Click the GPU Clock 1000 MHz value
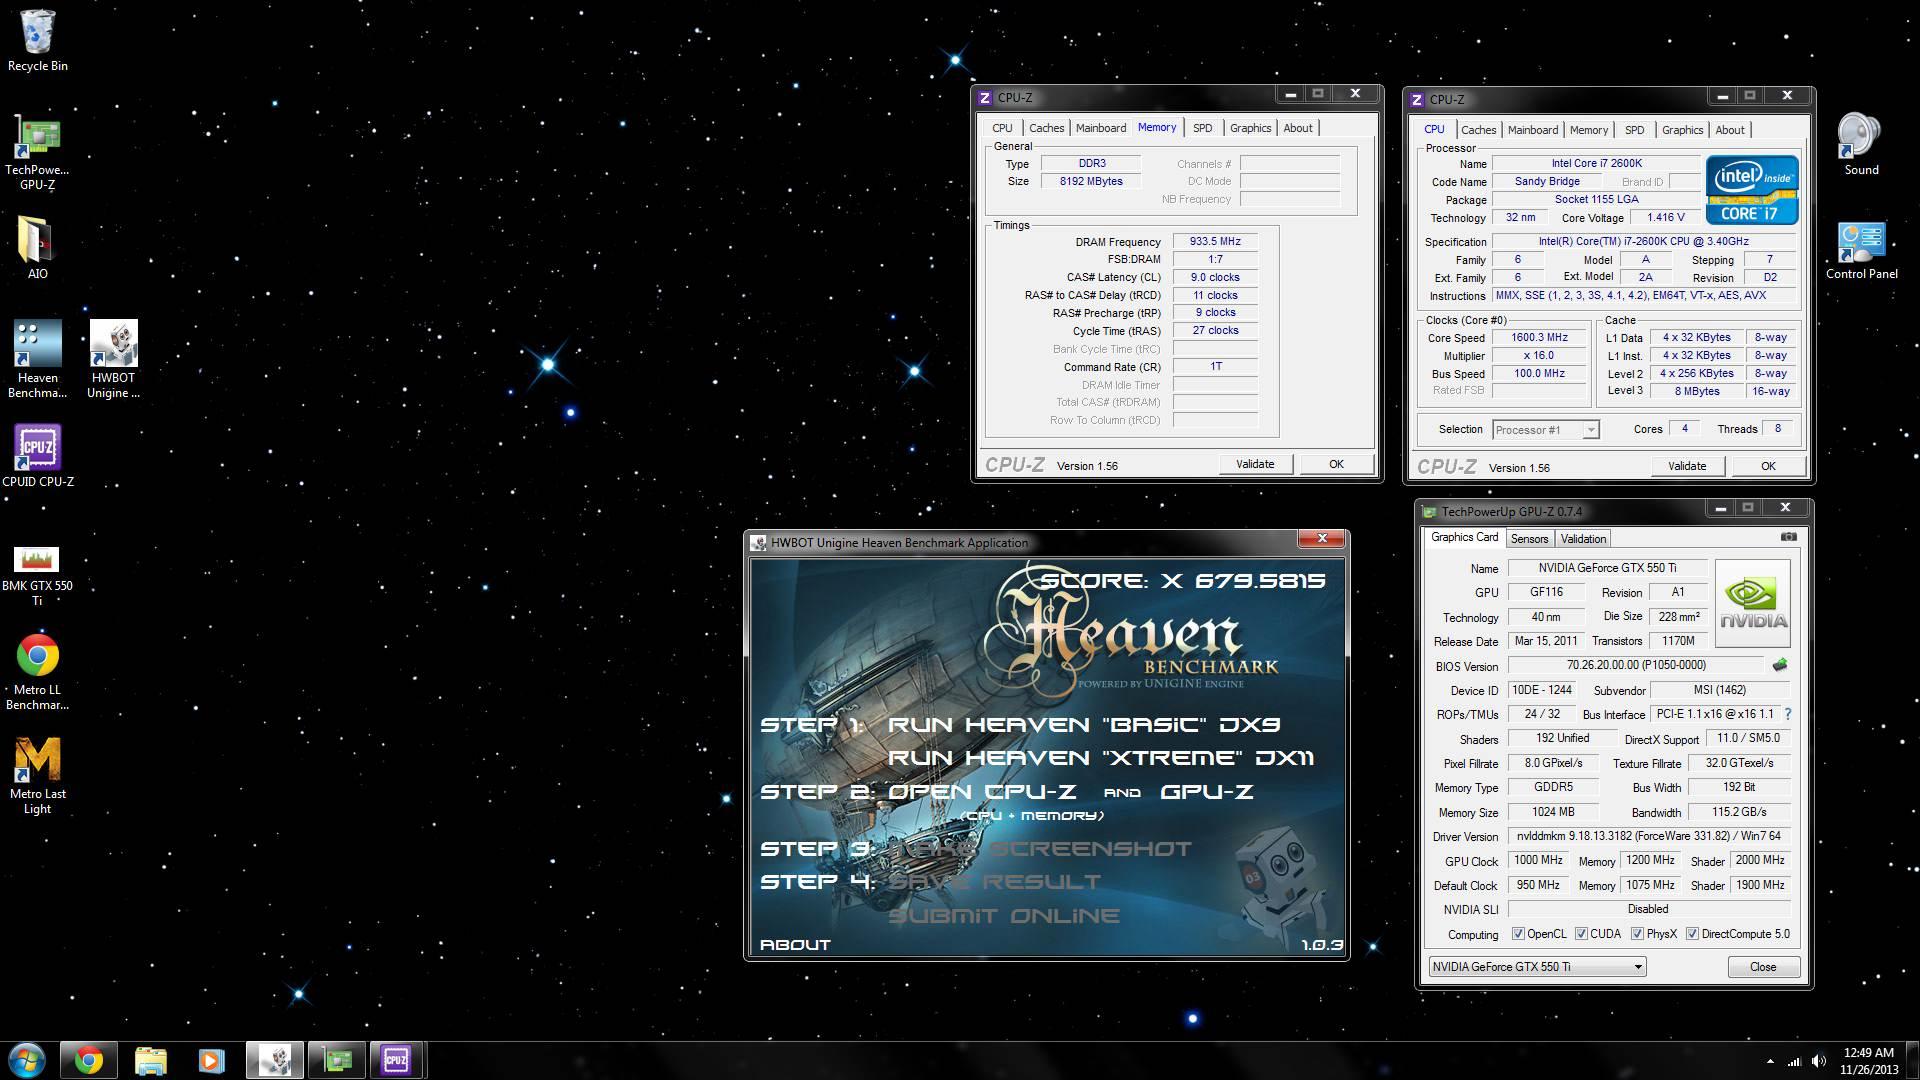The width and height of the screenshot is (1920, 1080). coord(1538,860)
